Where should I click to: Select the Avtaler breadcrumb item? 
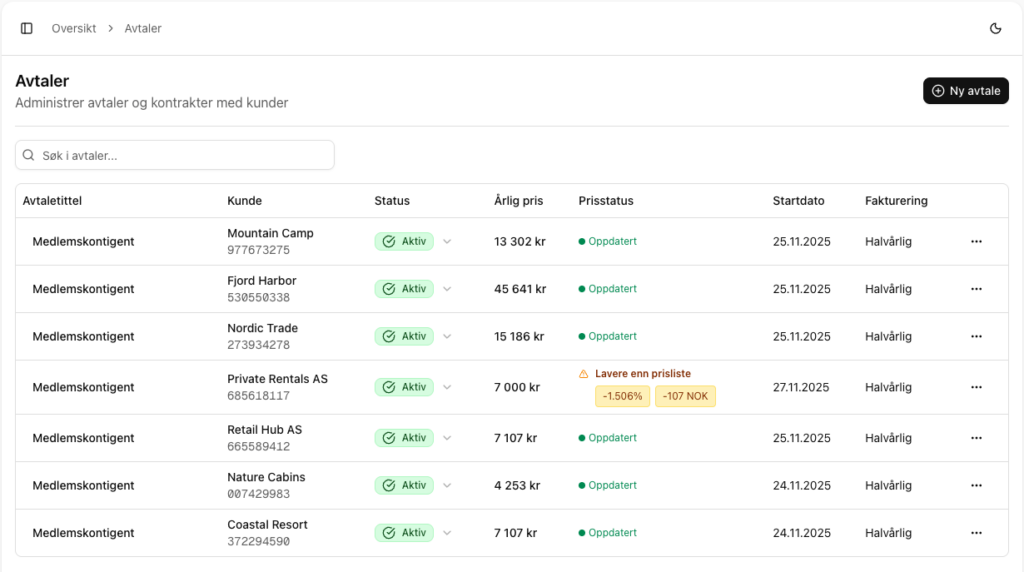pos(143,28)
